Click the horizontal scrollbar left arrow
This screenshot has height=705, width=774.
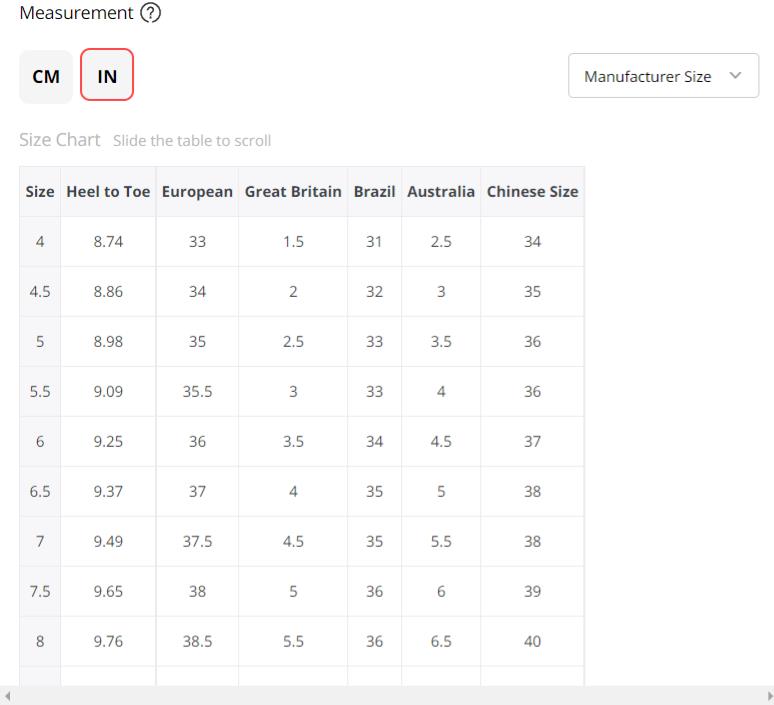[x=8, y=696]
